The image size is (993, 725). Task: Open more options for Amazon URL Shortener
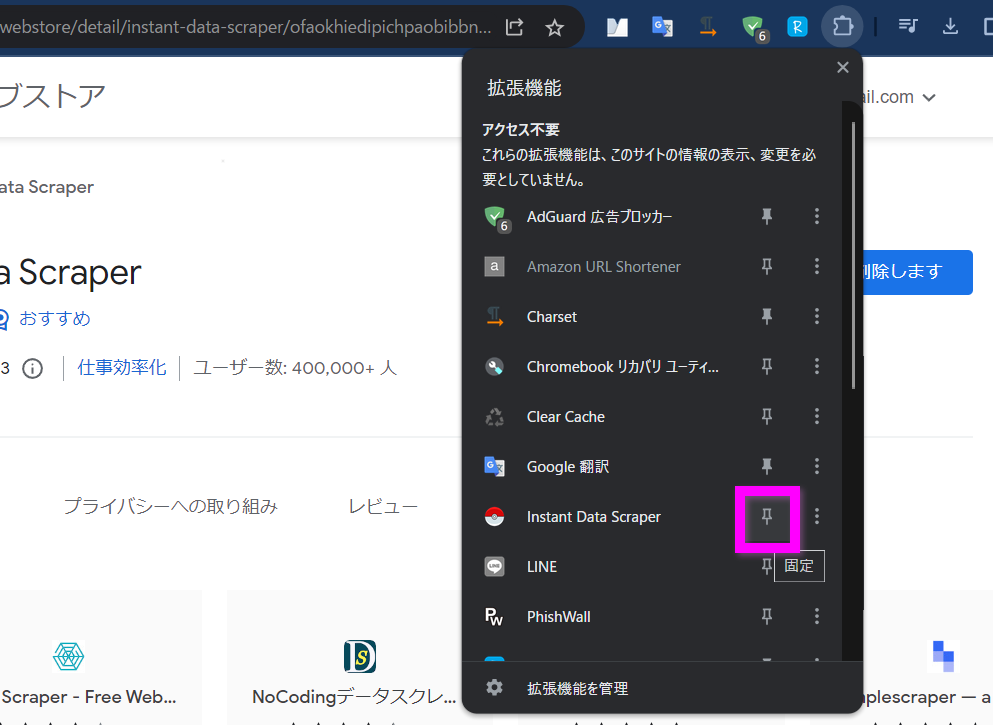coord(817,267)
